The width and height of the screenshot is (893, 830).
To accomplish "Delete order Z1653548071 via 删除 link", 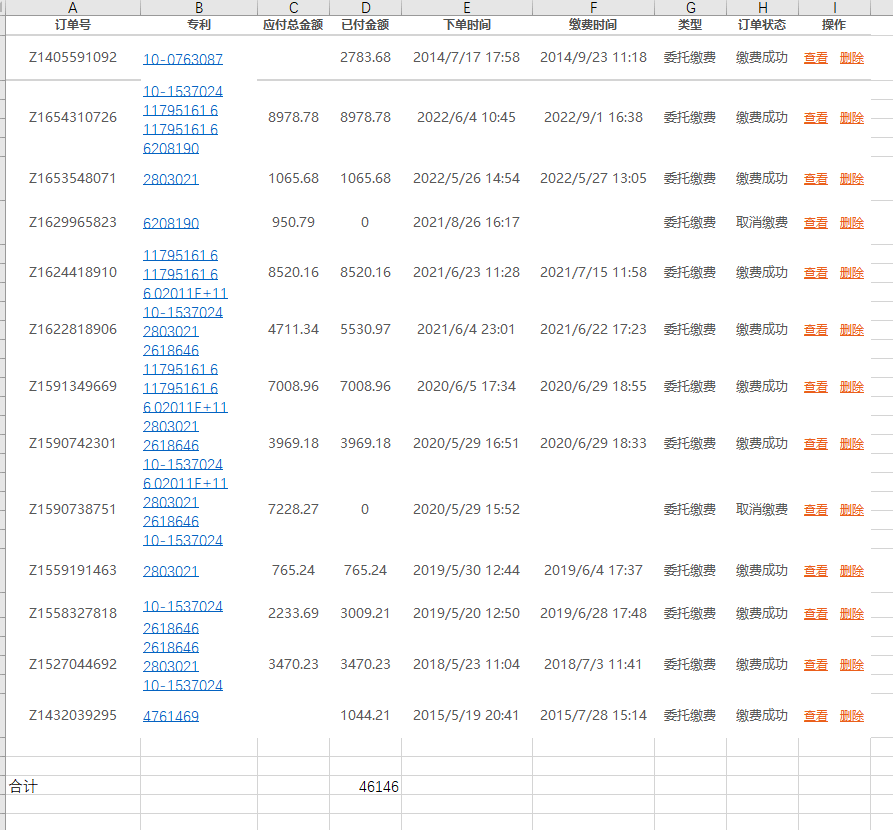I will pos(852,179).
